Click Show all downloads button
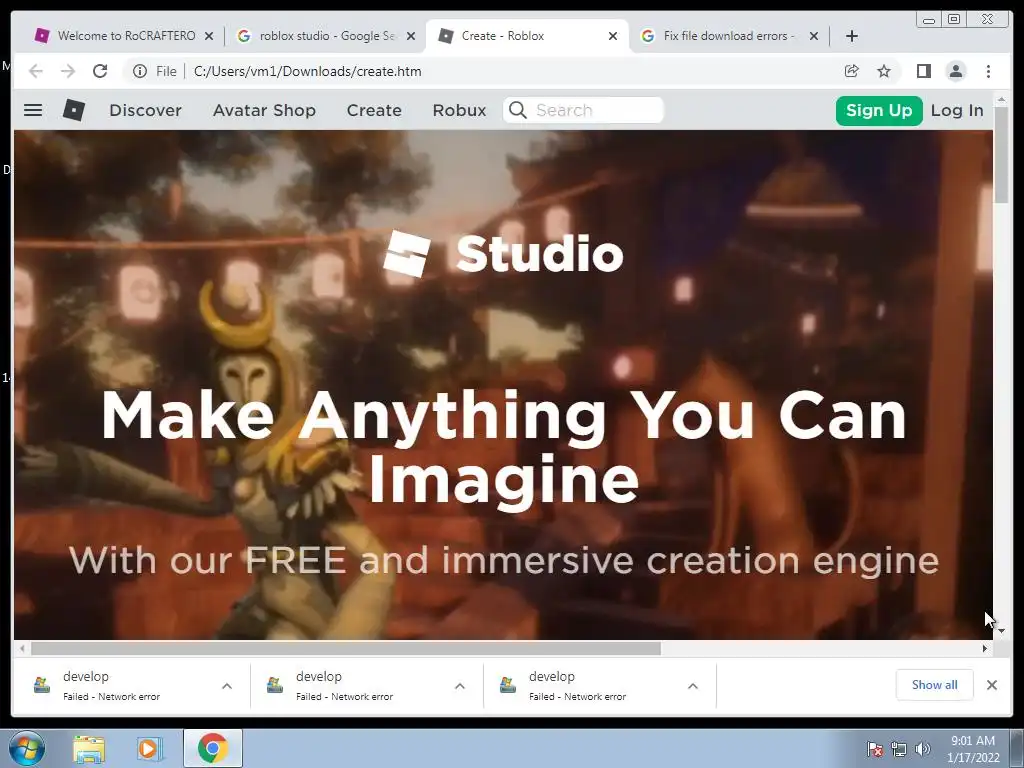Screen dimensions: 1024x768 click(x=935, y=685)
